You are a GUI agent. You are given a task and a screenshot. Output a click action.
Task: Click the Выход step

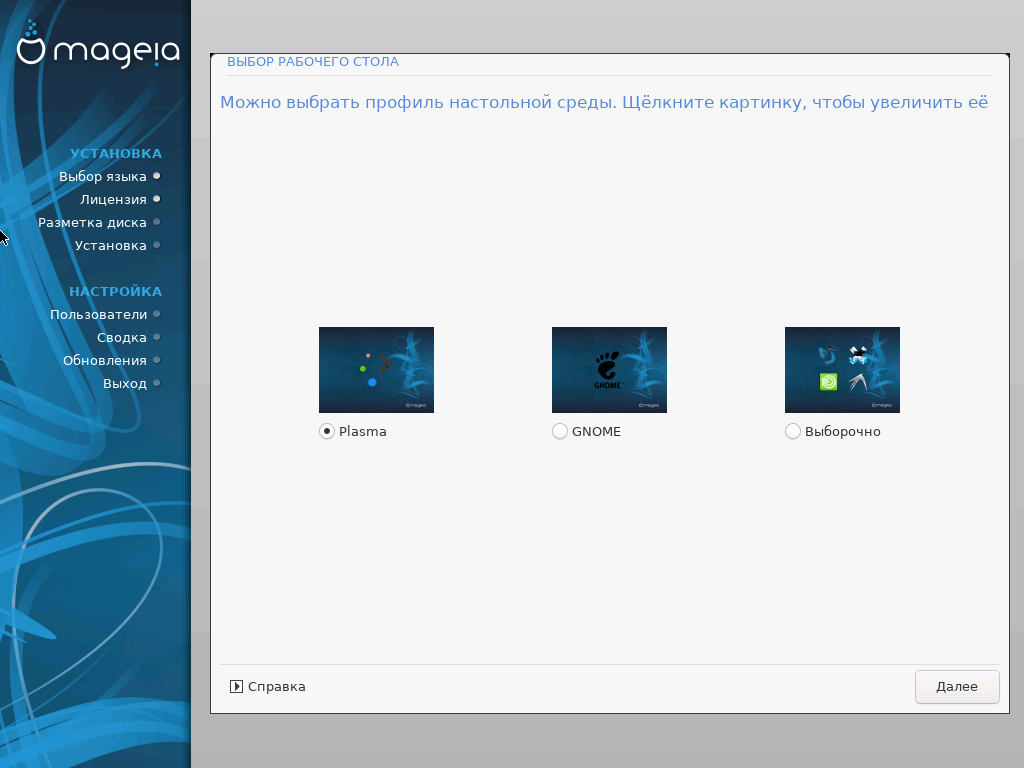click(x=125, y=383)
